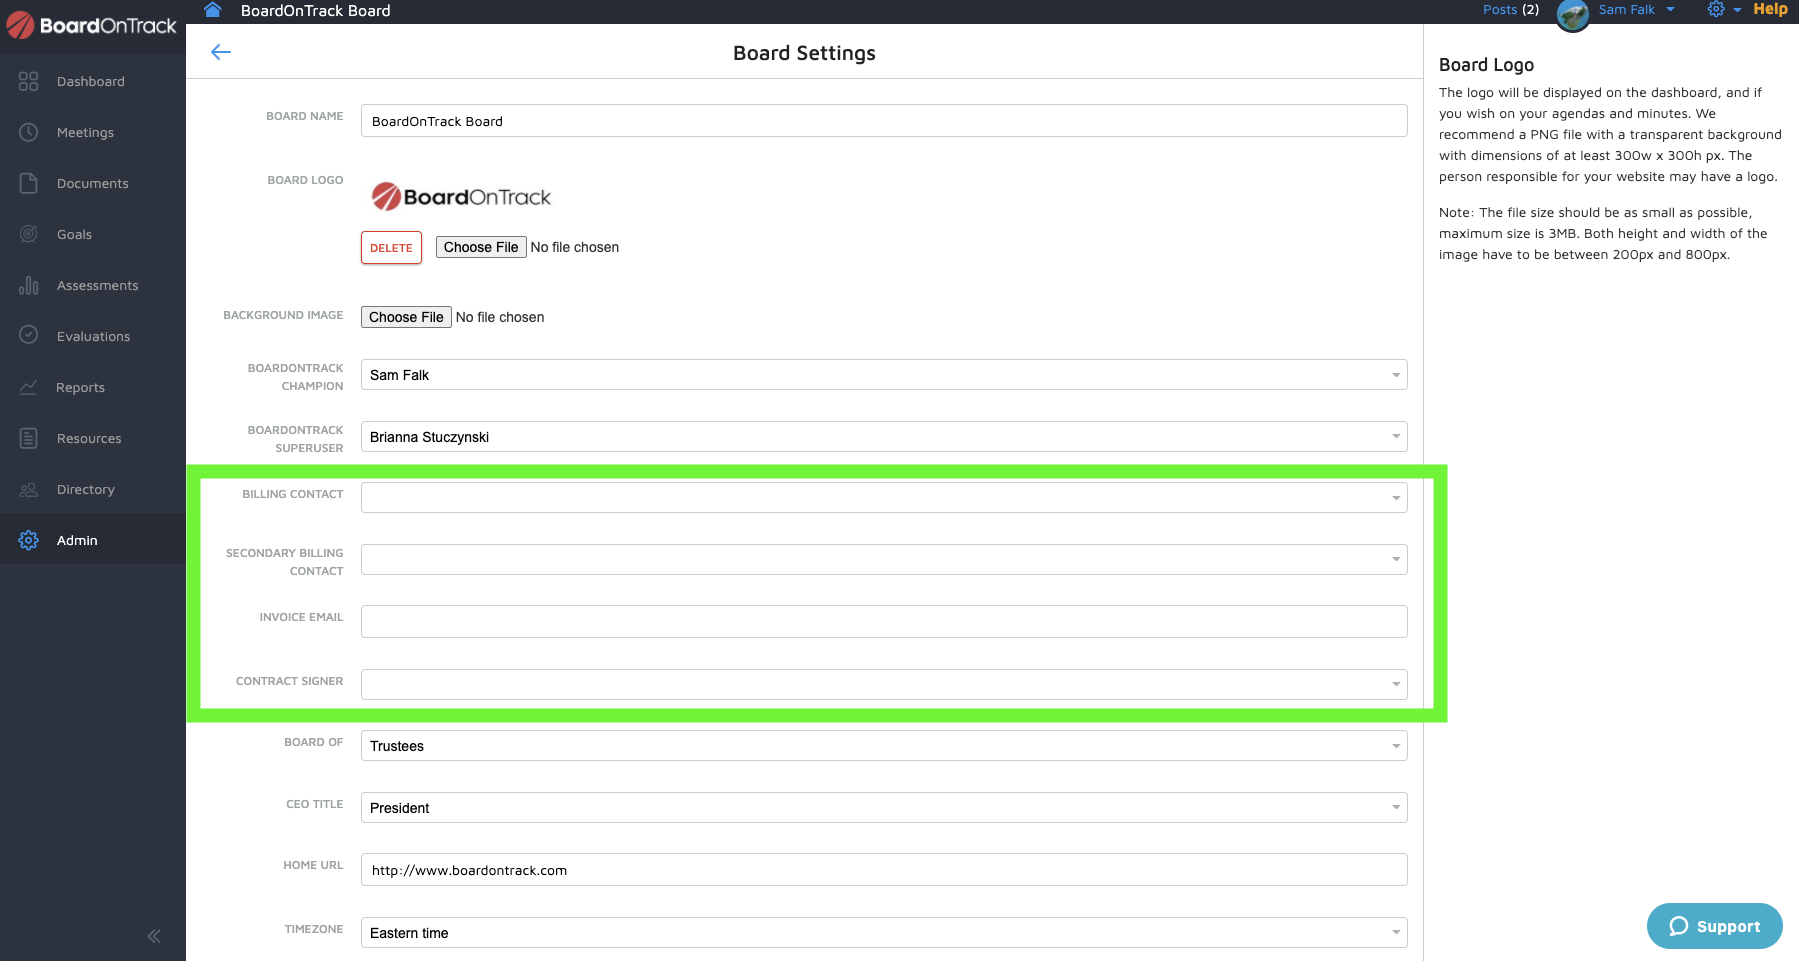
Task: Click the Dashboard grid icon in sidebar
Action: [x=28, y=81]
